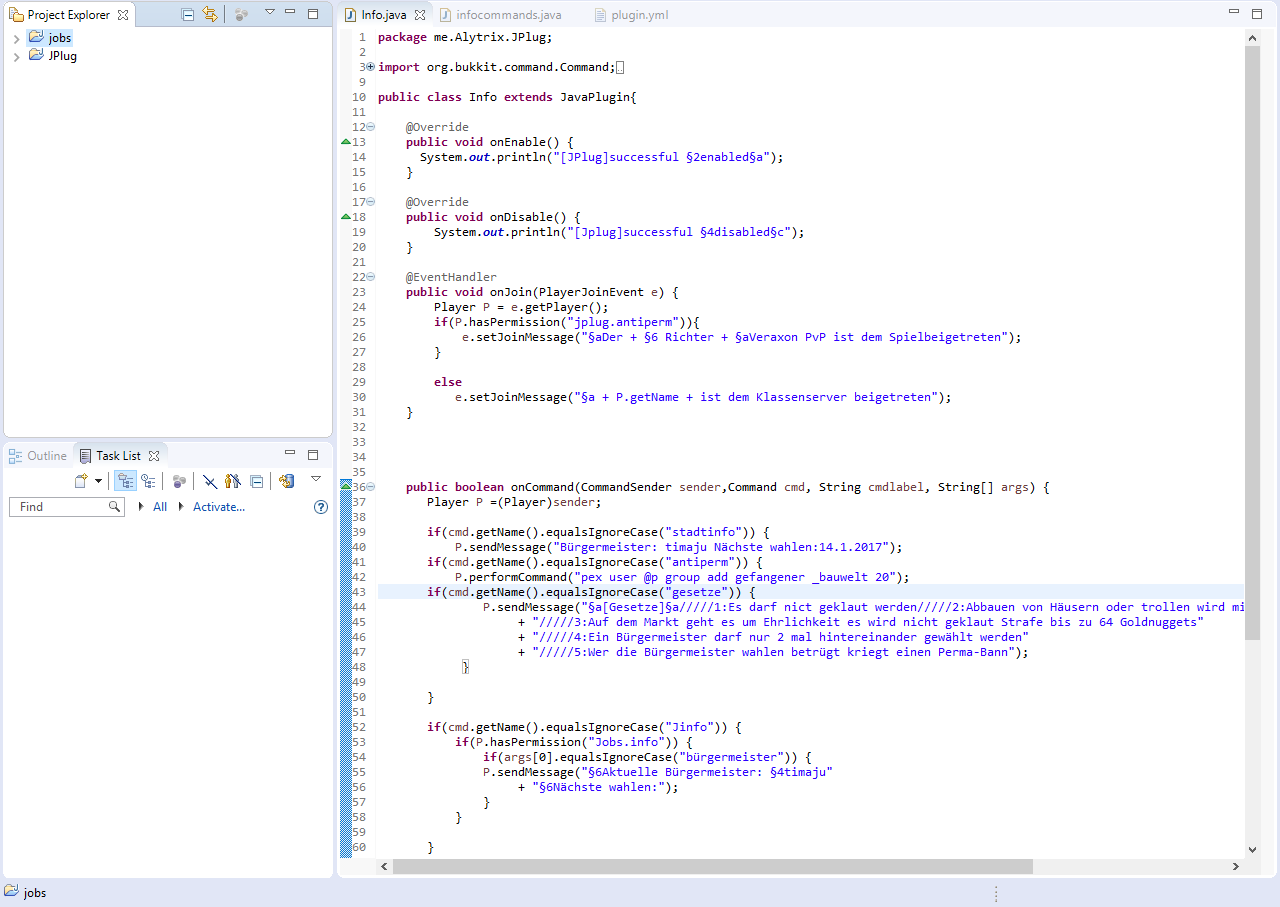Image resolution: width=1280 pixels, height=907 pixels.
Task: Close the Project Explorer tab
Action: pos(122,15)
